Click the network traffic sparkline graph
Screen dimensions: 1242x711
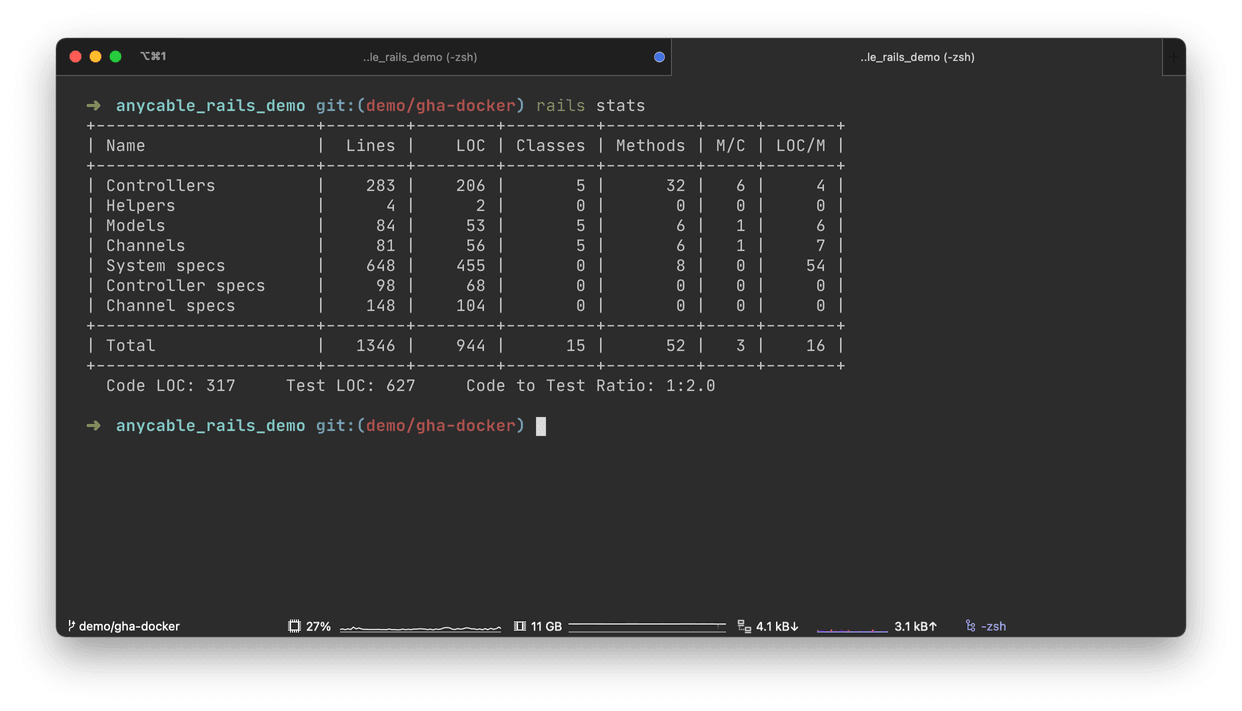pos(852,628)
